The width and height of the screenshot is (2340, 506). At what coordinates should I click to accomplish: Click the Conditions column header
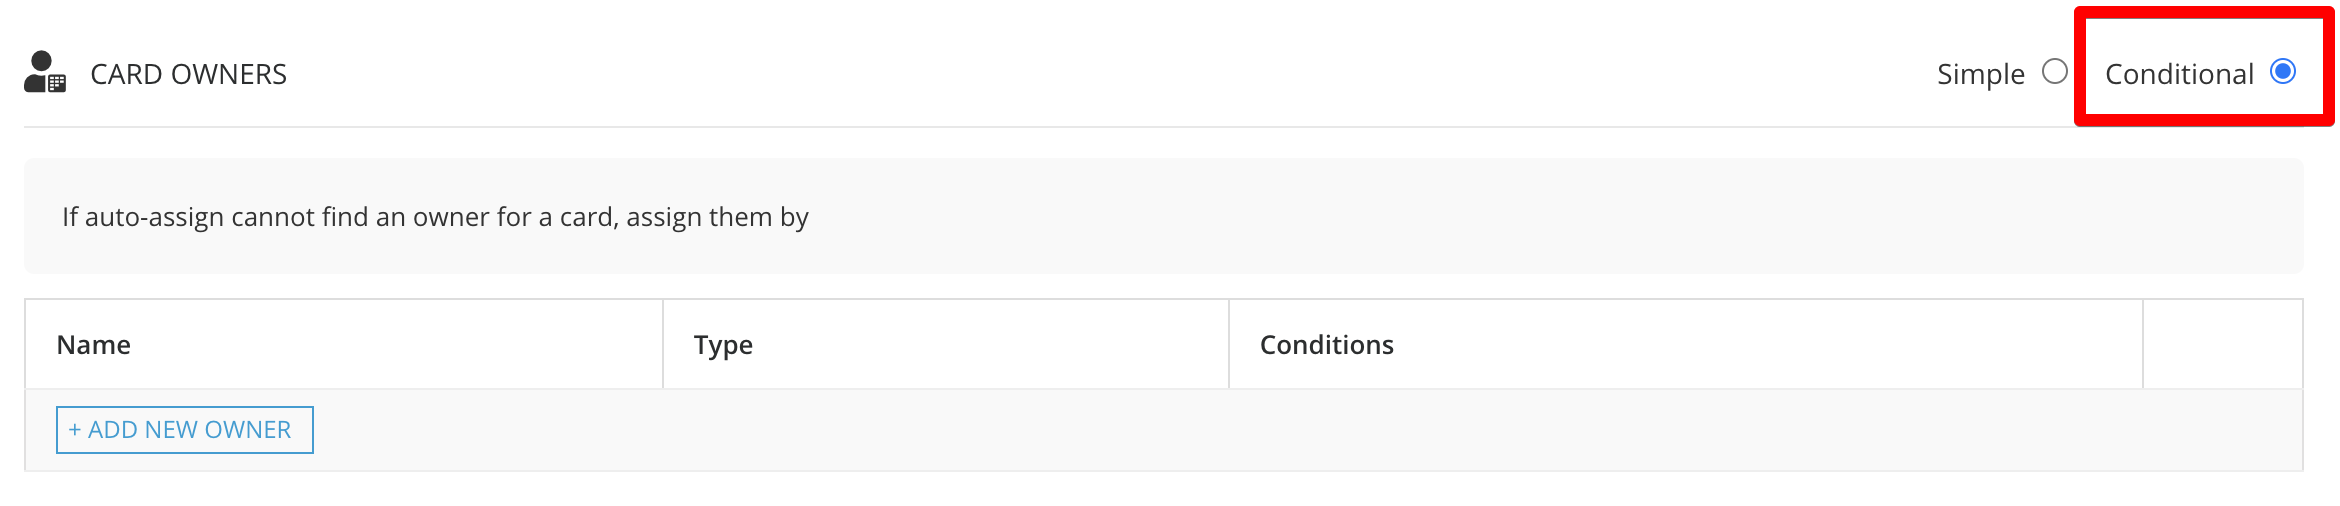(x=1326, y=345)
